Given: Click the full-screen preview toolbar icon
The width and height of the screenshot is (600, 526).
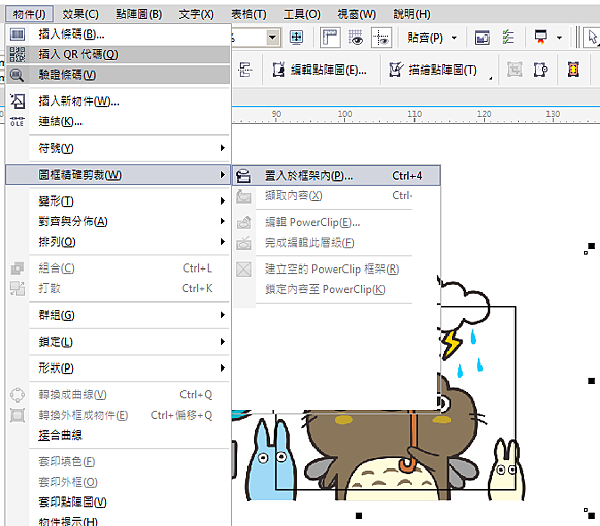Looking at the screenshot, I should [x=297, y=37].
